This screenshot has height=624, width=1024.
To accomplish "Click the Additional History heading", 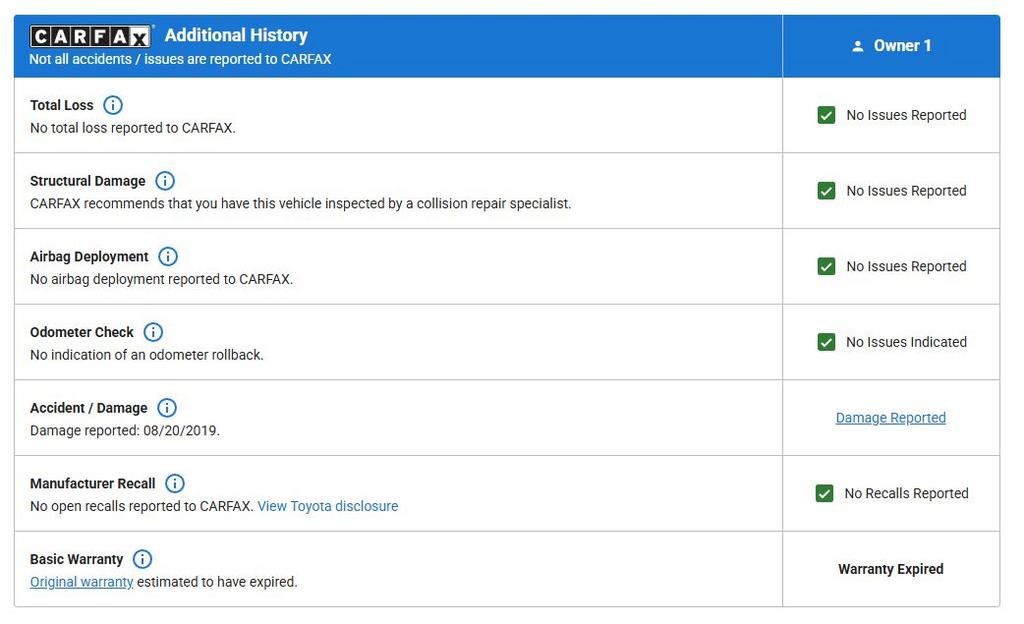I will (236, 35).
